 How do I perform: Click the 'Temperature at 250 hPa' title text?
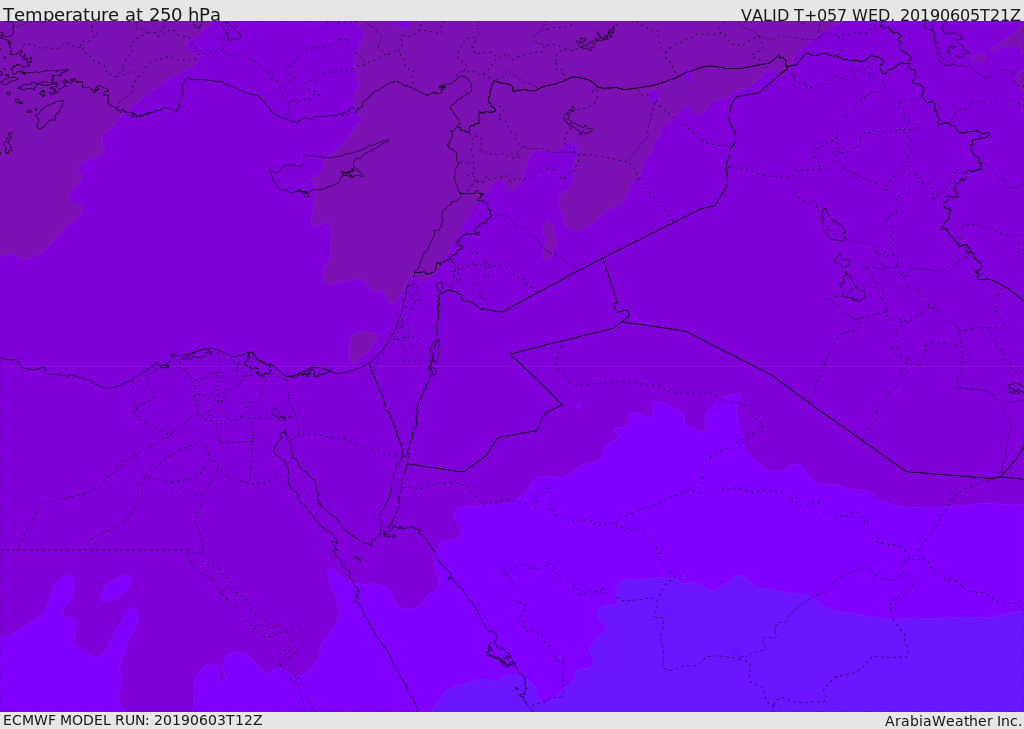(x=112, y=14)
